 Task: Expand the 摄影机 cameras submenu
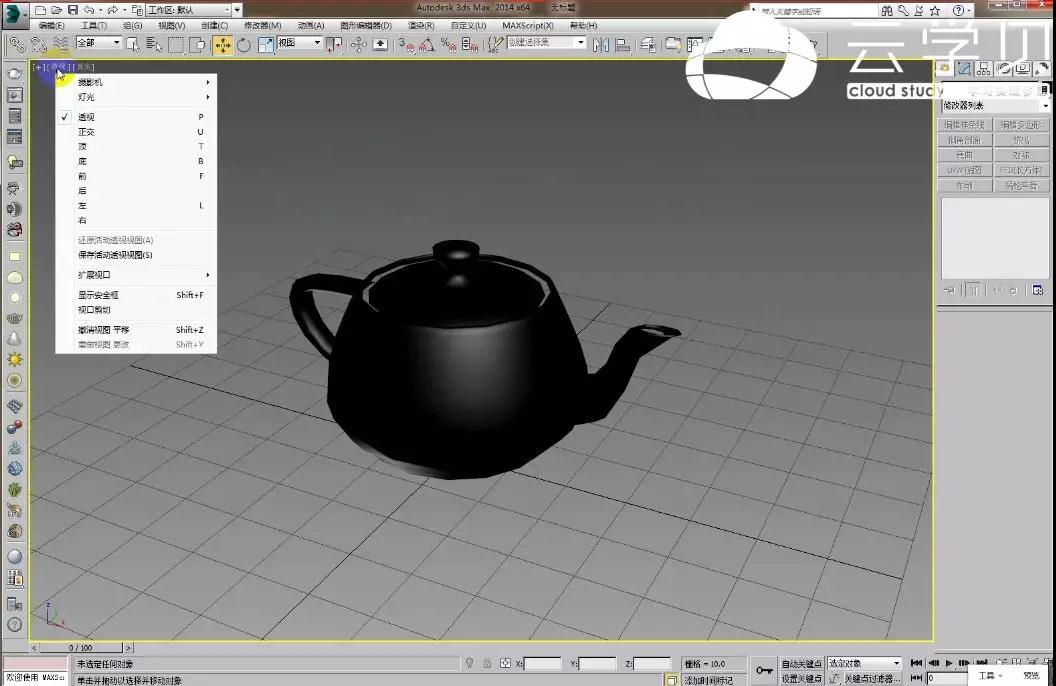[x=137, y=82]
